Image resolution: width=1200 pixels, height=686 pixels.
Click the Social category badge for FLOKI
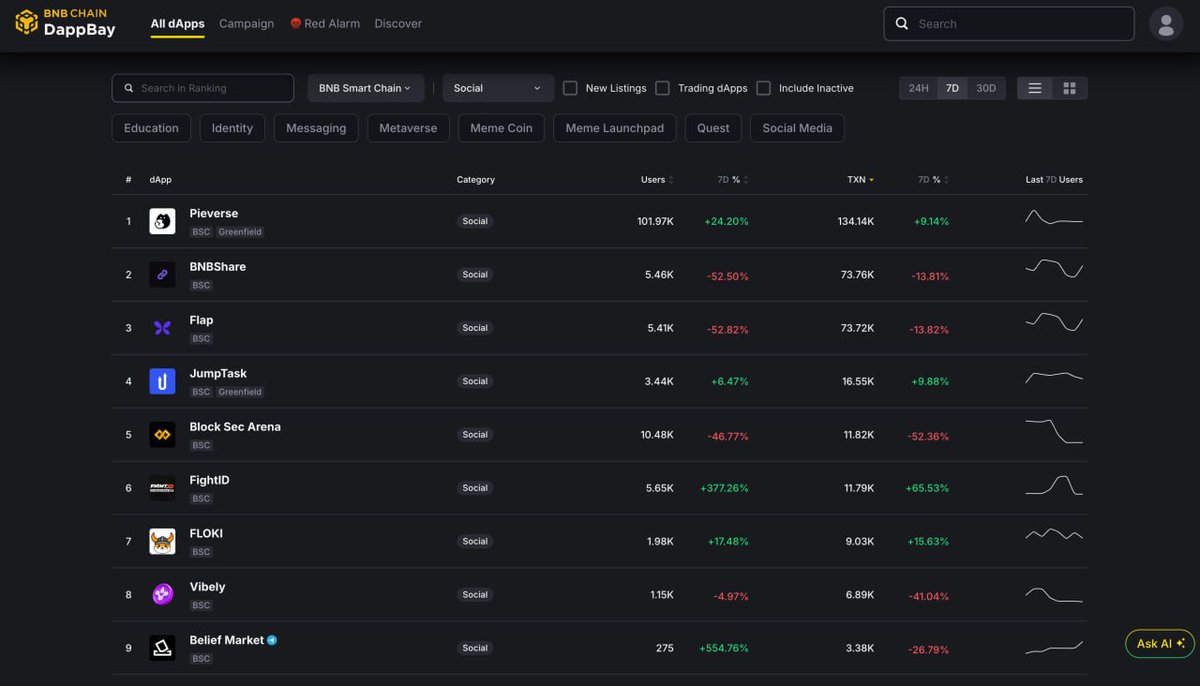click(475, 541)
